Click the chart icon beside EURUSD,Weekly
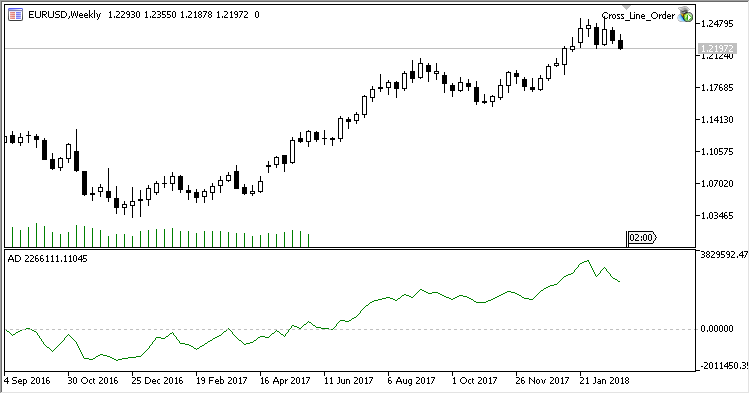This screenshot has height=394, width=750. pos(15,15)
